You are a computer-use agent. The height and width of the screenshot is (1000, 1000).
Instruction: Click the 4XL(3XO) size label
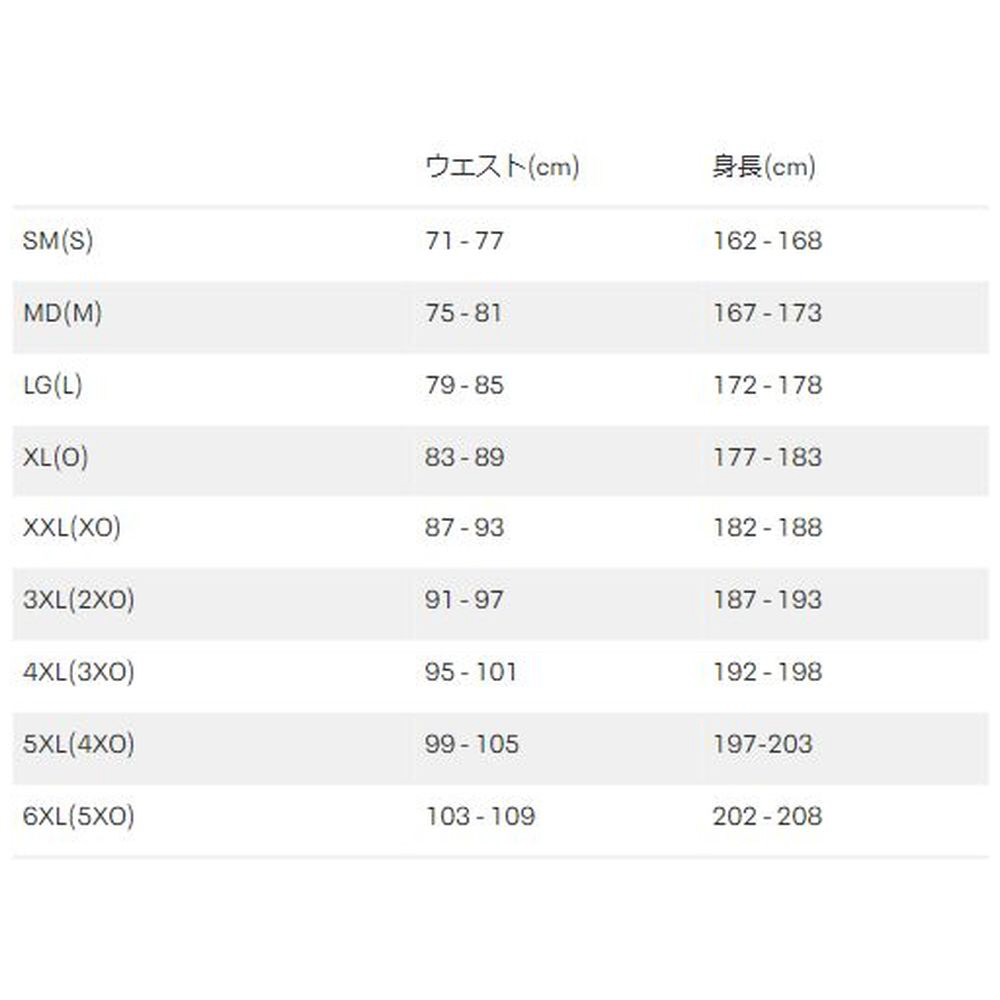pyautogui.click(x=79, y=672)
